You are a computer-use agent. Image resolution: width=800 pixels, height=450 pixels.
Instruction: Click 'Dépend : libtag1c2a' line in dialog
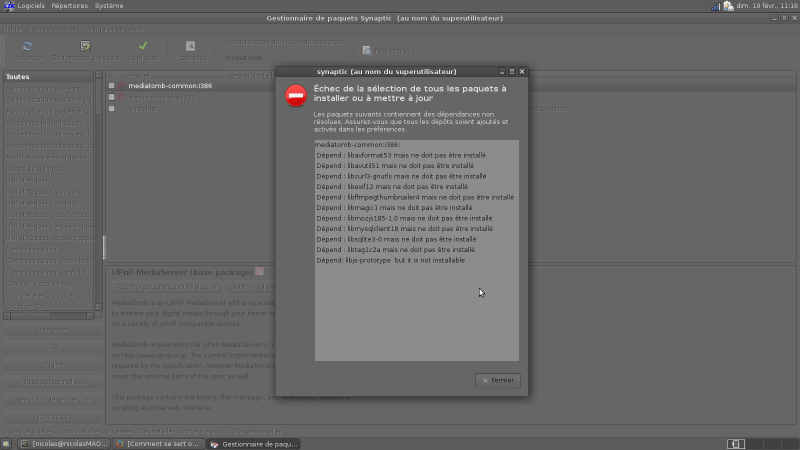click(x=395, y=249)
